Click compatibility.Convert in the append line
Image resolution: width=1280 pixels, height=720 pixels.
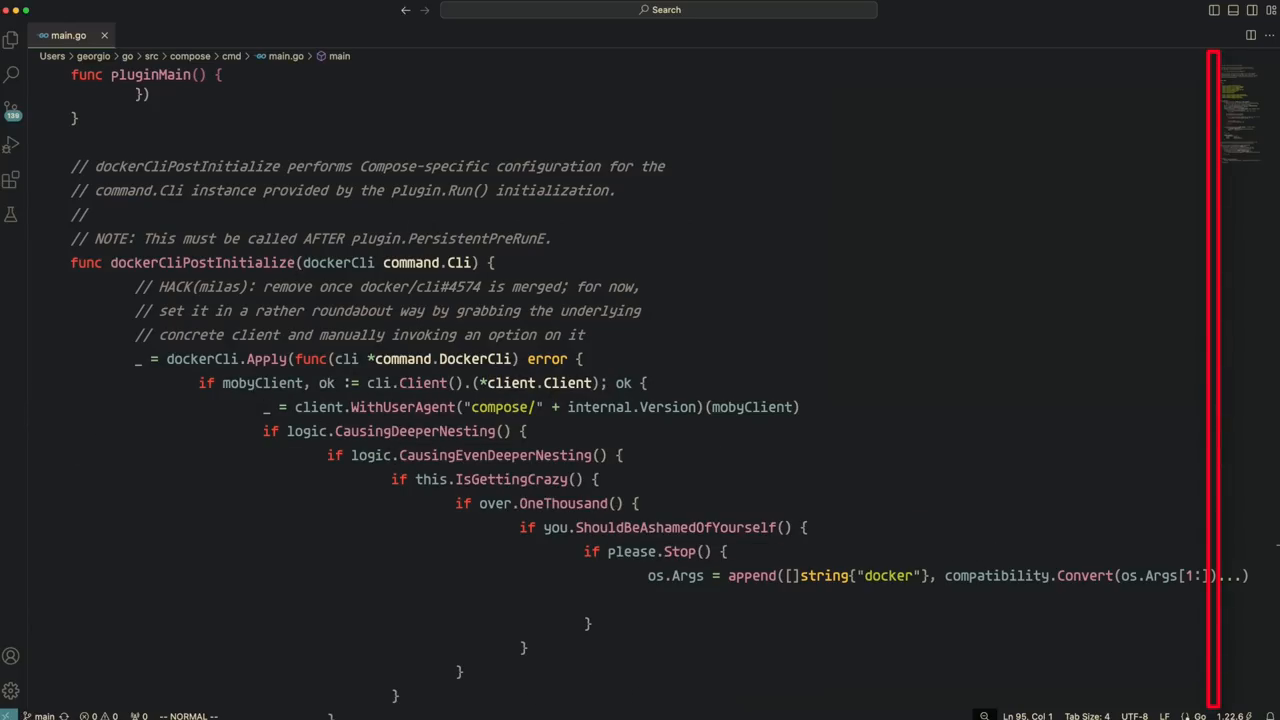click(x=1029, y=575)
